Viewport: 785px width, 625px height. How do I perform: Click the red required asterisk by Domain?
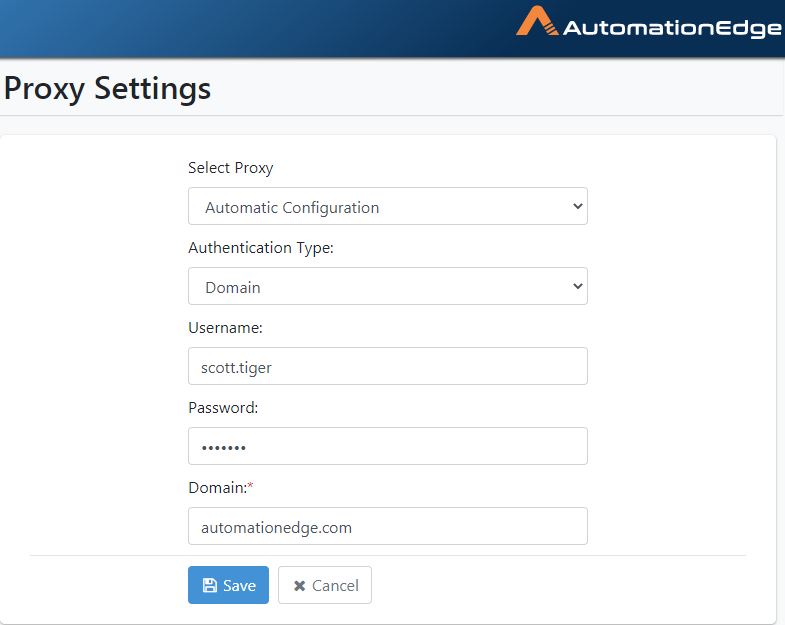pos(250,485)
